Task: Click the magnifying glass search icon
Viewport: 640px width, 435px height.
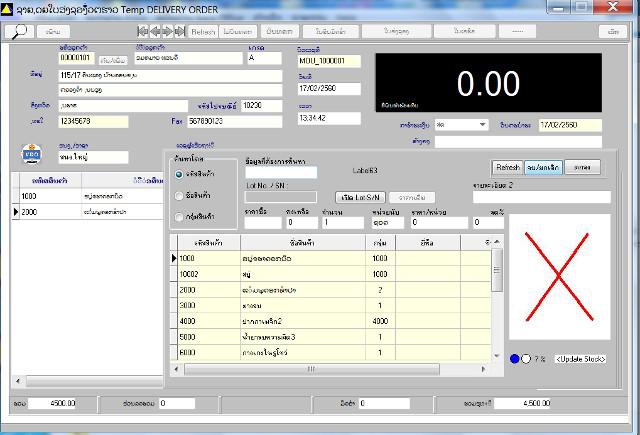Action: click(x=18, y=31)
